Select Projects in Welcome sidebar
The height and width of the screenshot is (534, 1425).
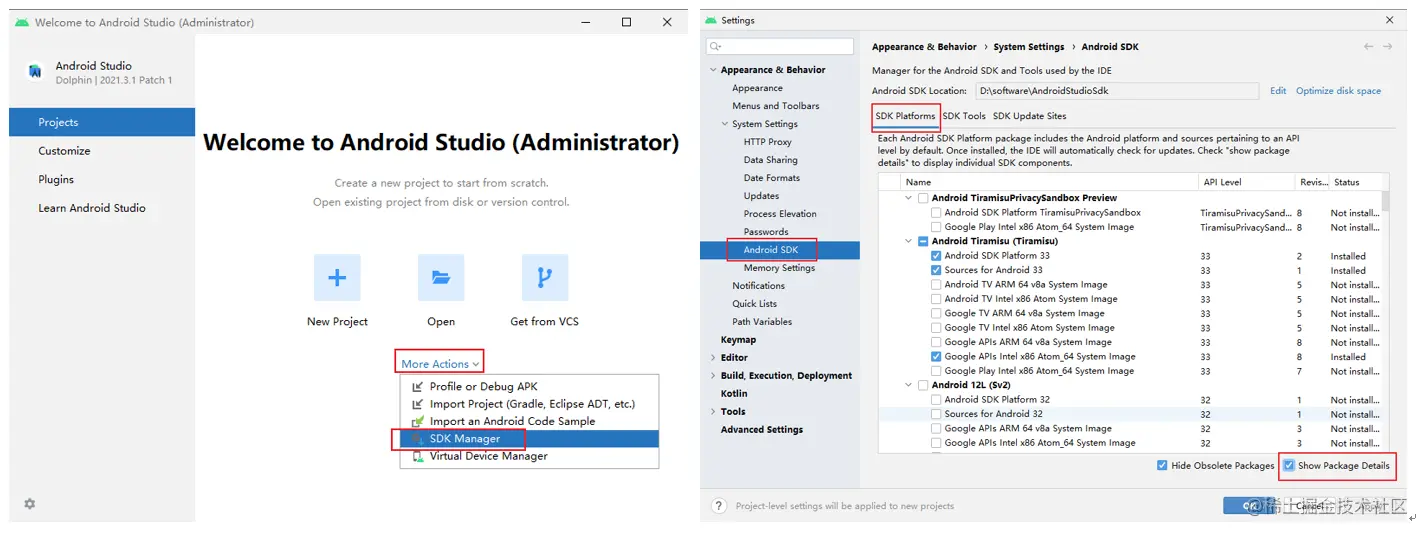(102, 122)
